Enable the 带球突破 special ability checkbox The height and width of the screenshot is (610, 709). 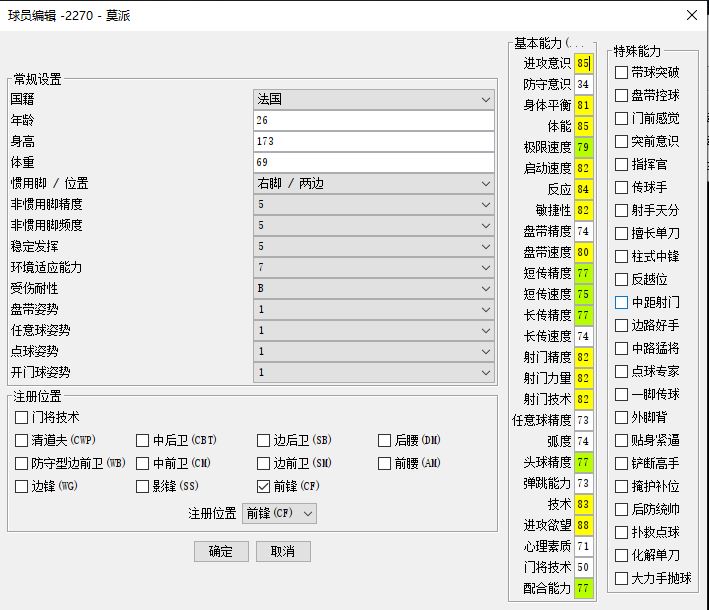point(622,72)
